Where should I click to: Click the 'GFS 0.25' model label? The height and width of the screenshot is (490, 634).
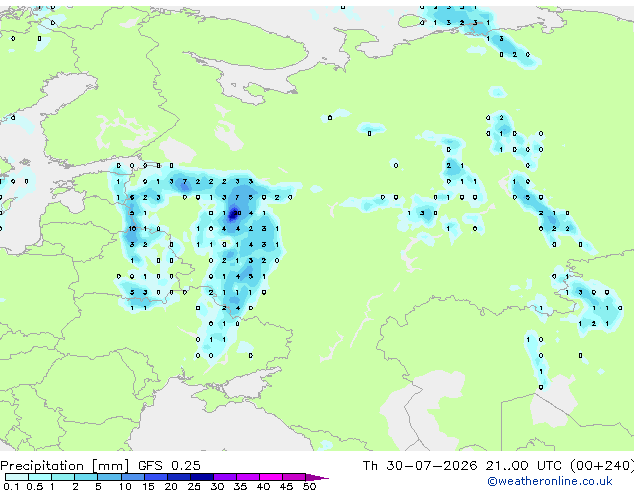click(x=169, y=465)
